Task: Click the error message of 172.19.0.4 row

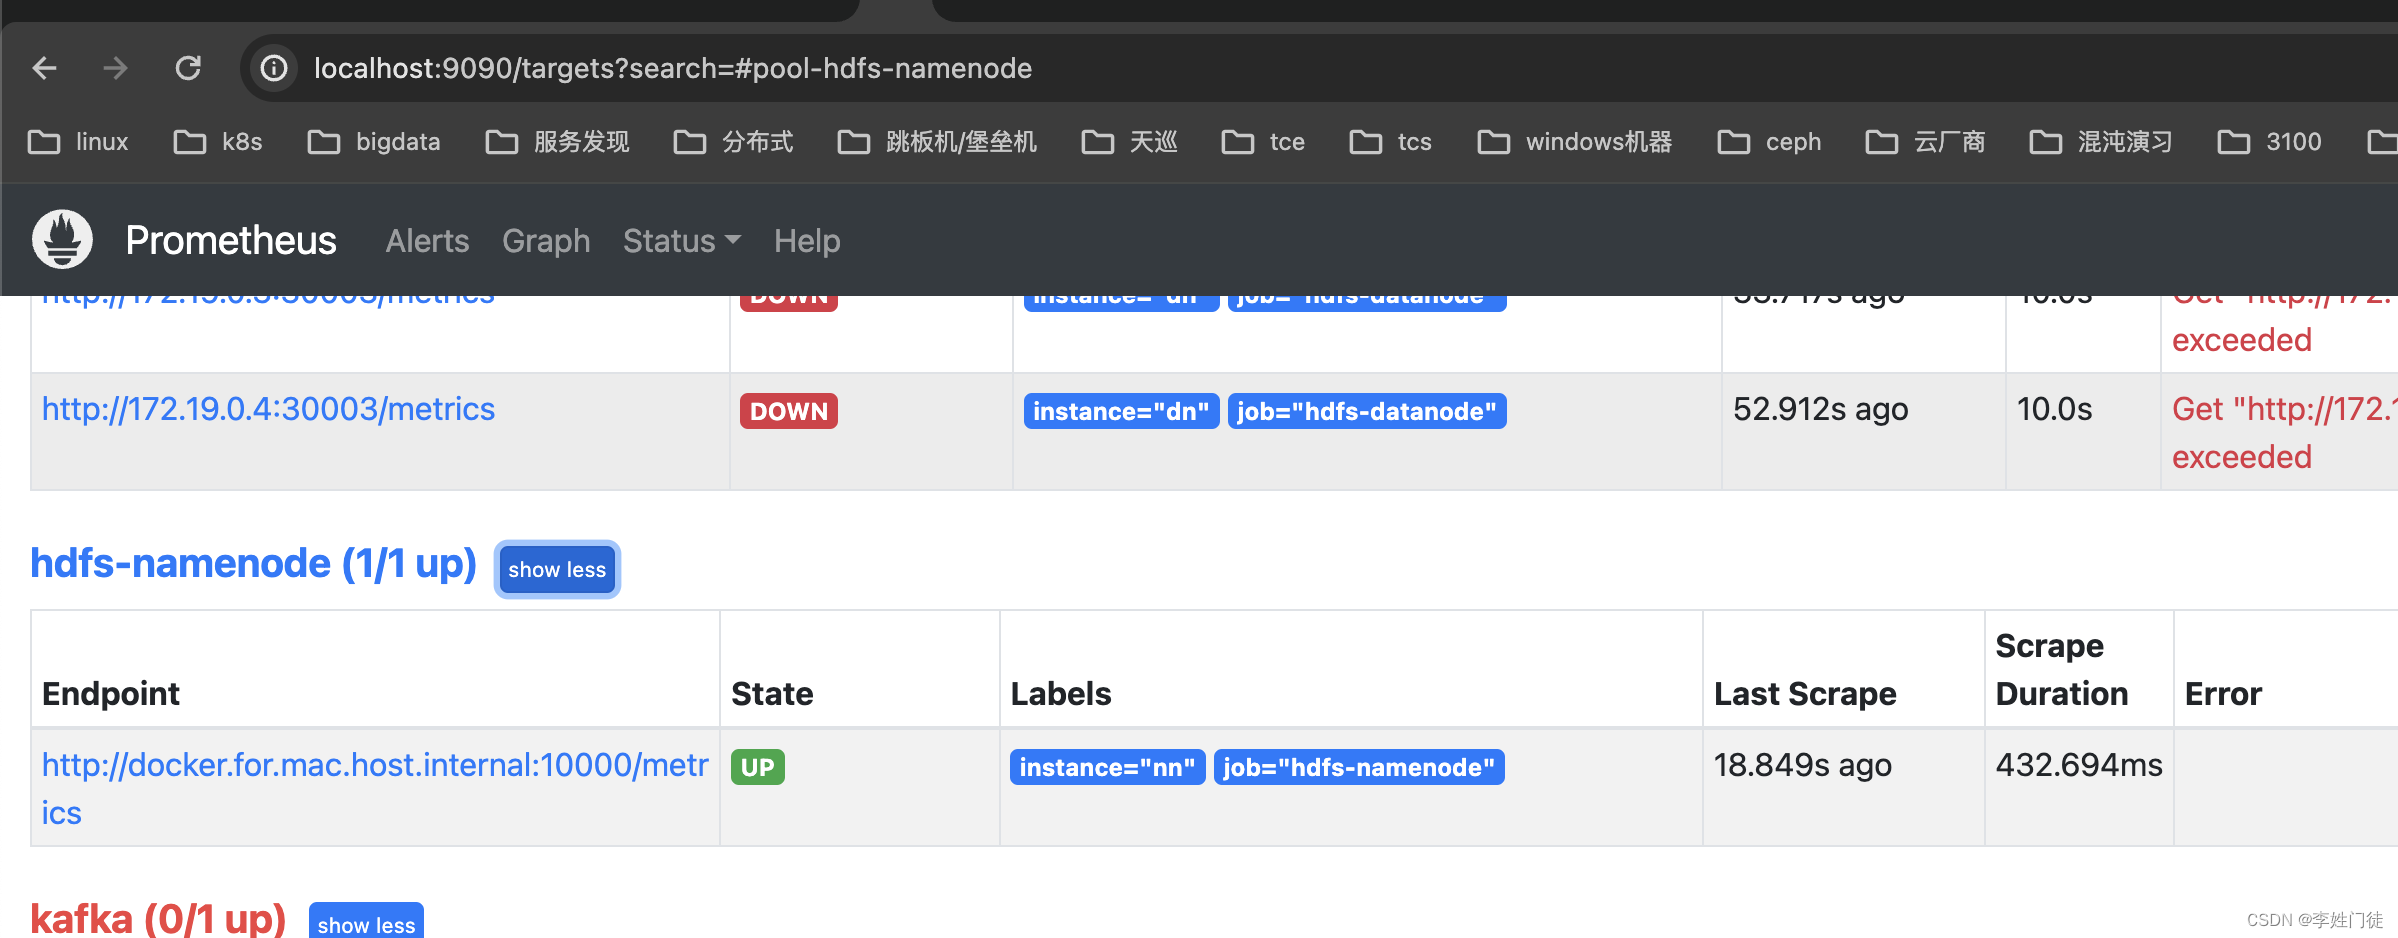Action: (x=2284, y=433)
